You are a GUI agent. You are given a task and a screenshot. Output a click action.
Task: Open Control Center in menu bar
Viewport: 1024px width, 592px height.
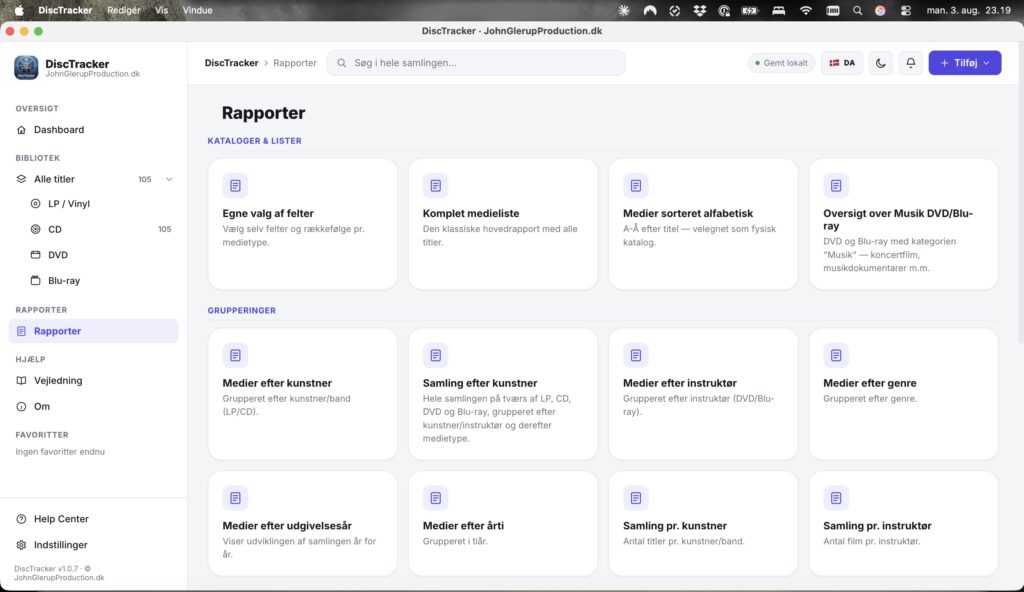click(905, 10)
